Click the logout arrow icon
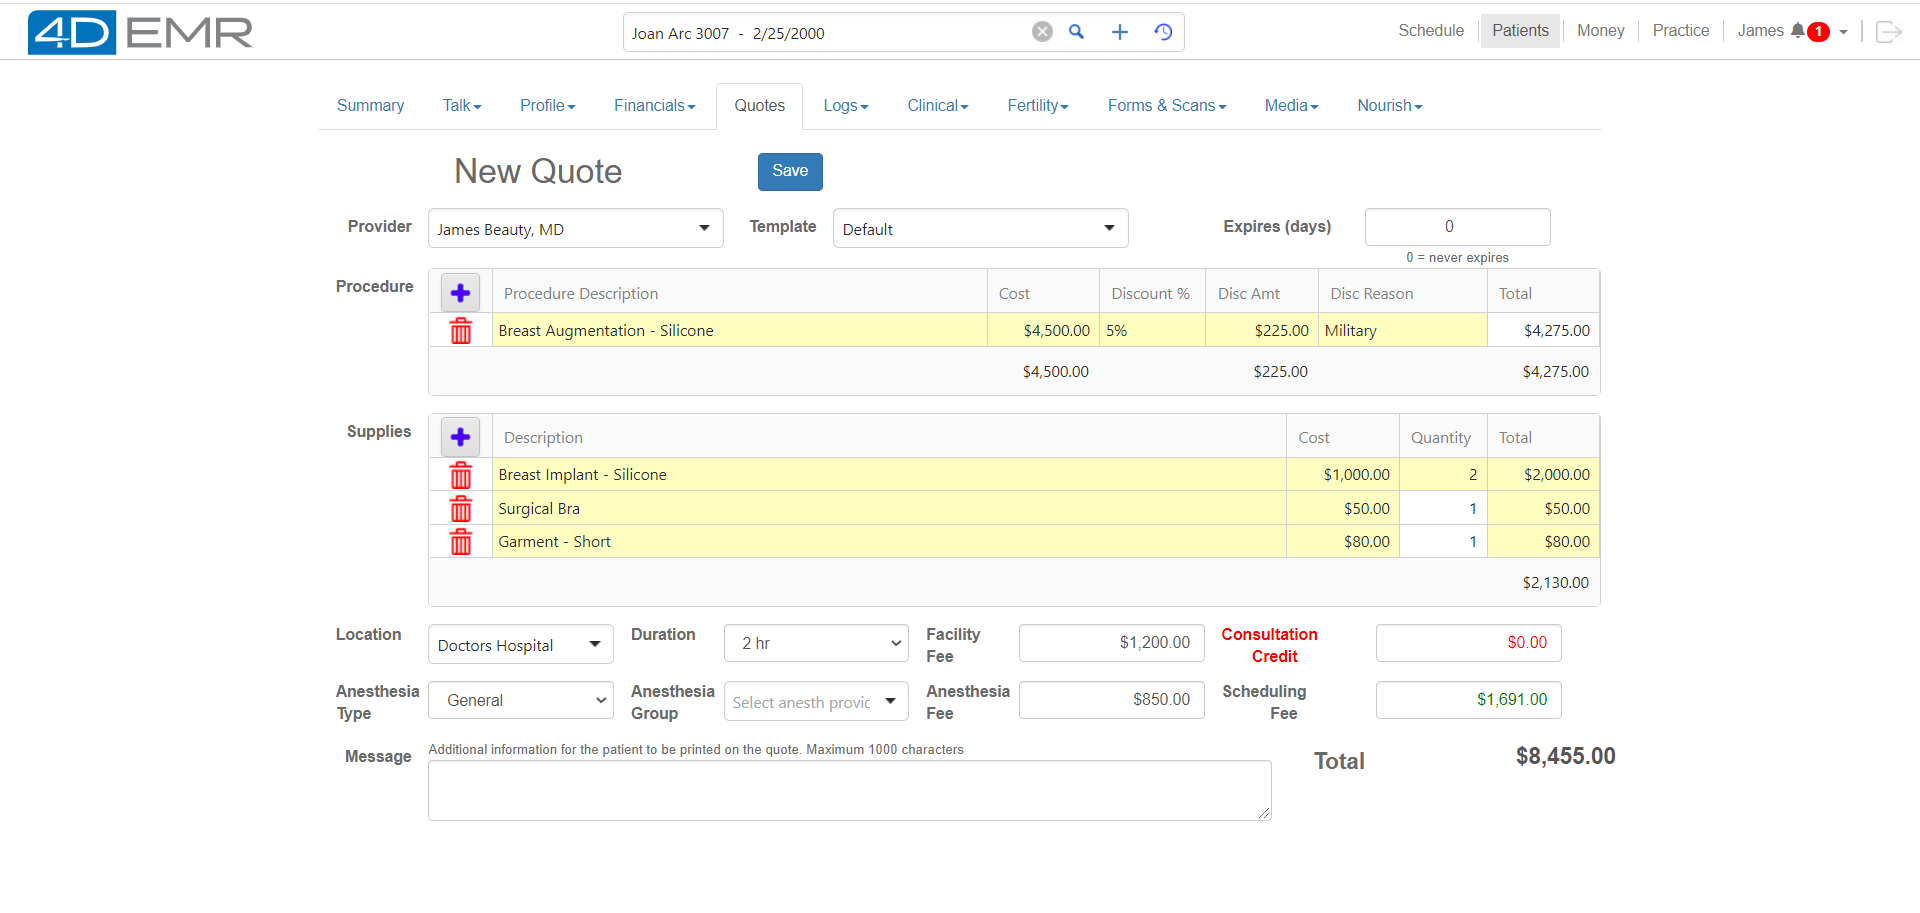The height and width of the screenshot is (913, 1920). [1888, 31]
